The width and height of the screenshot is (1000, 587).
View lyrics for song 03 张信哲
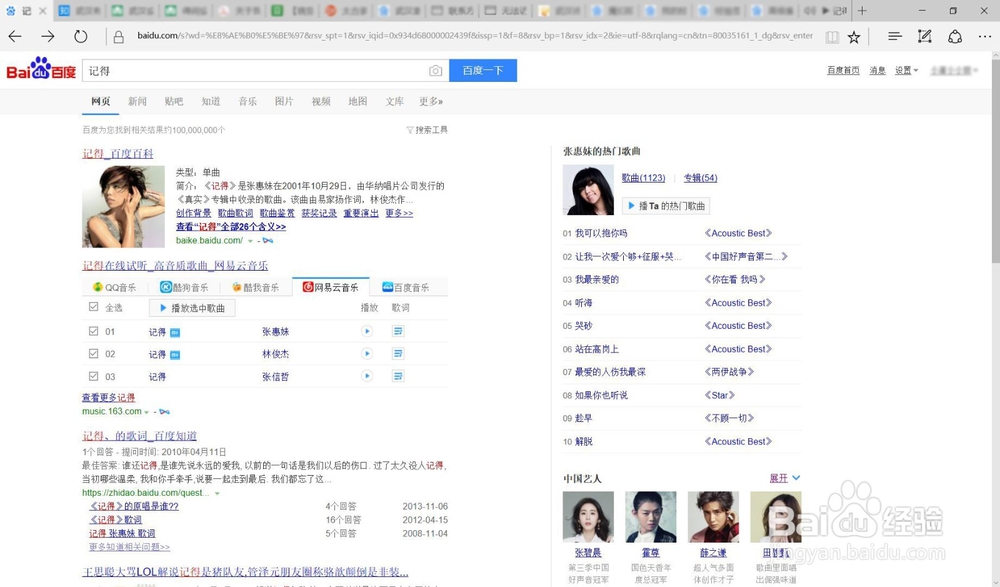(x=398, y=376)
